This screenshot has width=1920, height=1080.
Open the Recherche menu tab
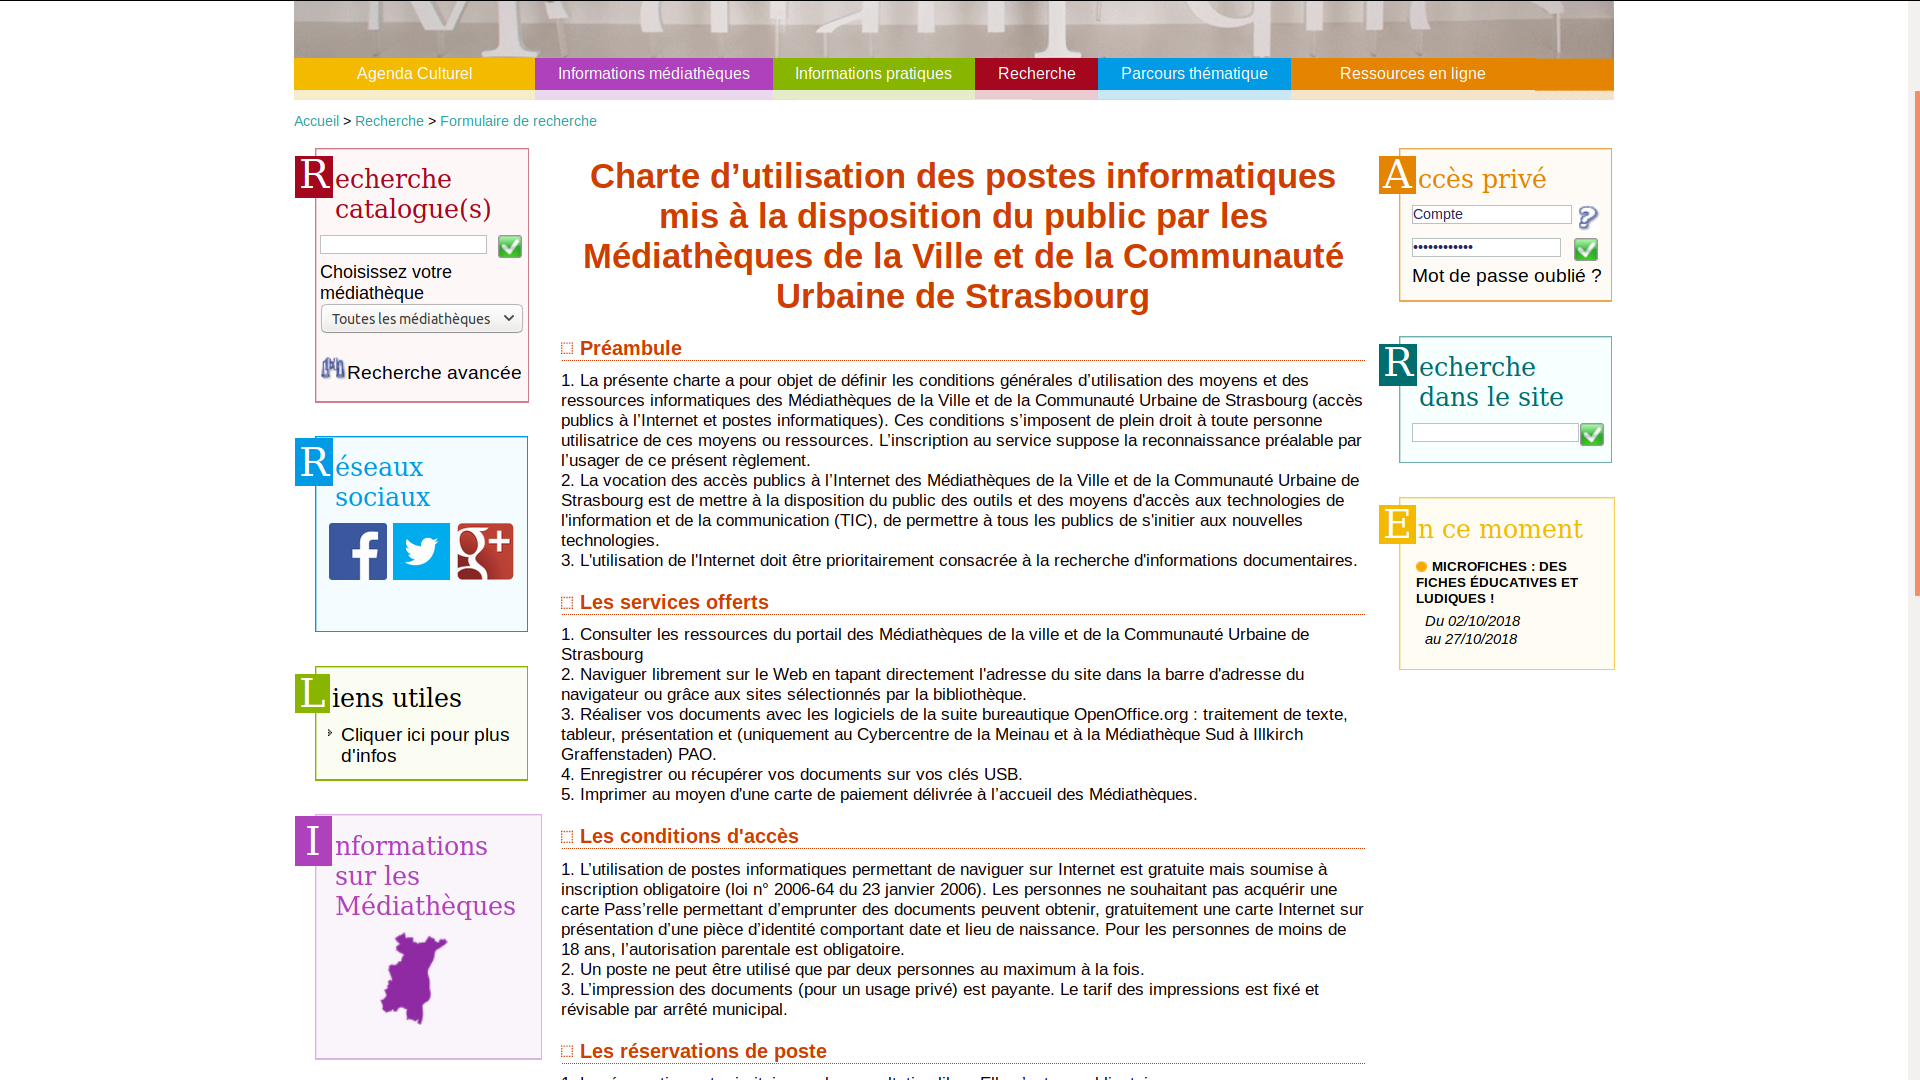coord(1036,74)
